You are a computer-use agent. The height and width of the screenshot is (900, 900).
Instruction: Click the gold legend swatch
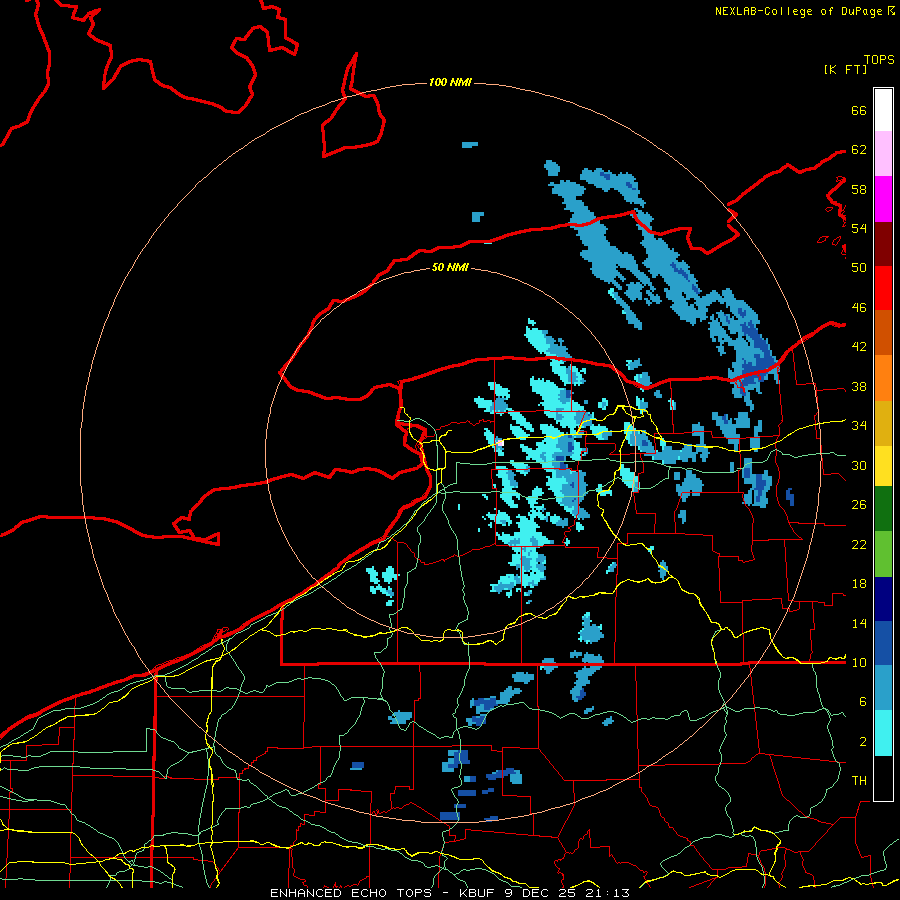[x=883, y=423]
